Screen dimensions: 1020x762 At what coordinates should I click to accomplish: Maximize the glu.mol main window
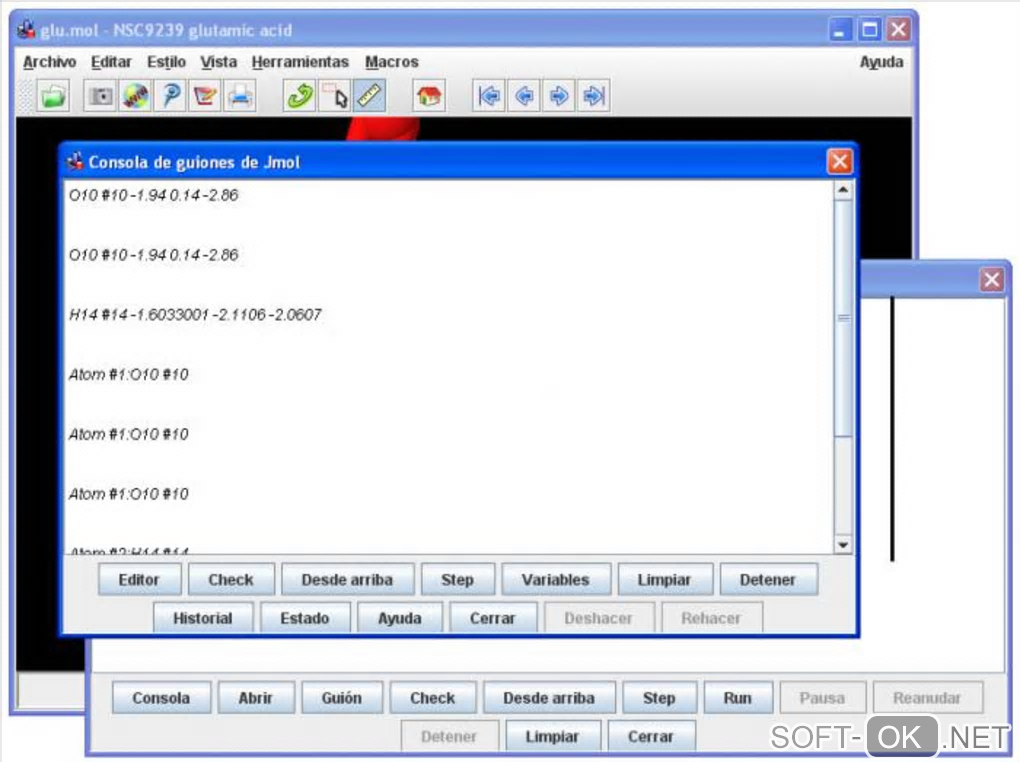click(870, 29)
